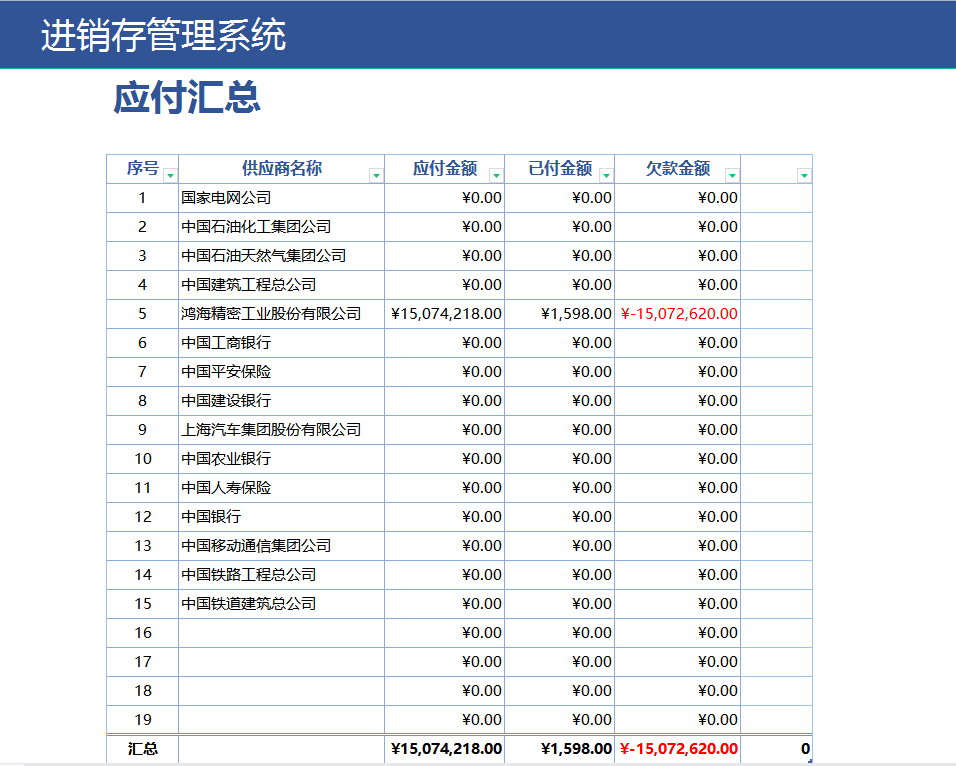Select the 中国银行 supplier cell

282,517
